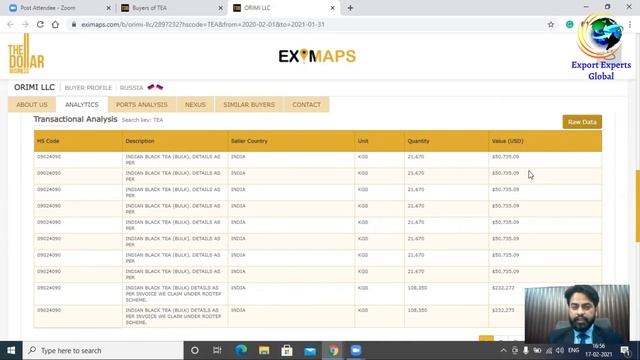This screenshot has height=360, width=640.
Task: Select the ORIMI LLC browser tab
Action: [x=283, y=8]
